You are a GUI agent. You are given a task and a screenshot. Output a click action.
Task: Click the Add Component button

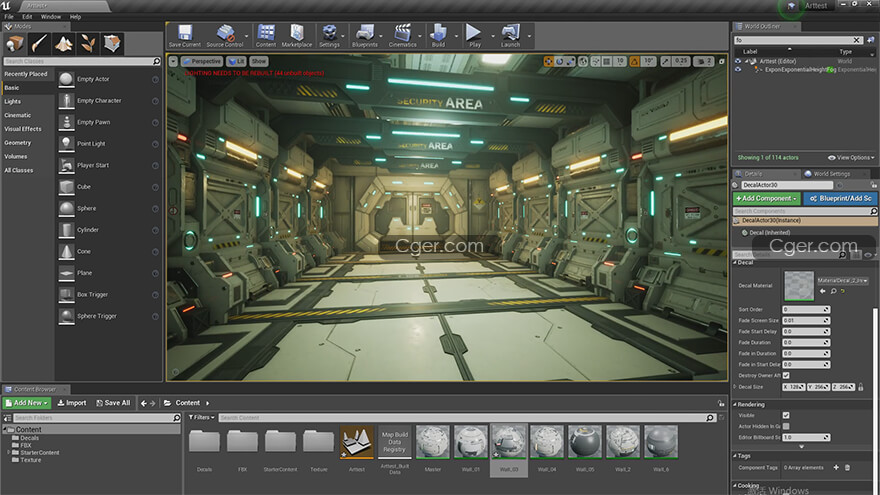[767, 198]
